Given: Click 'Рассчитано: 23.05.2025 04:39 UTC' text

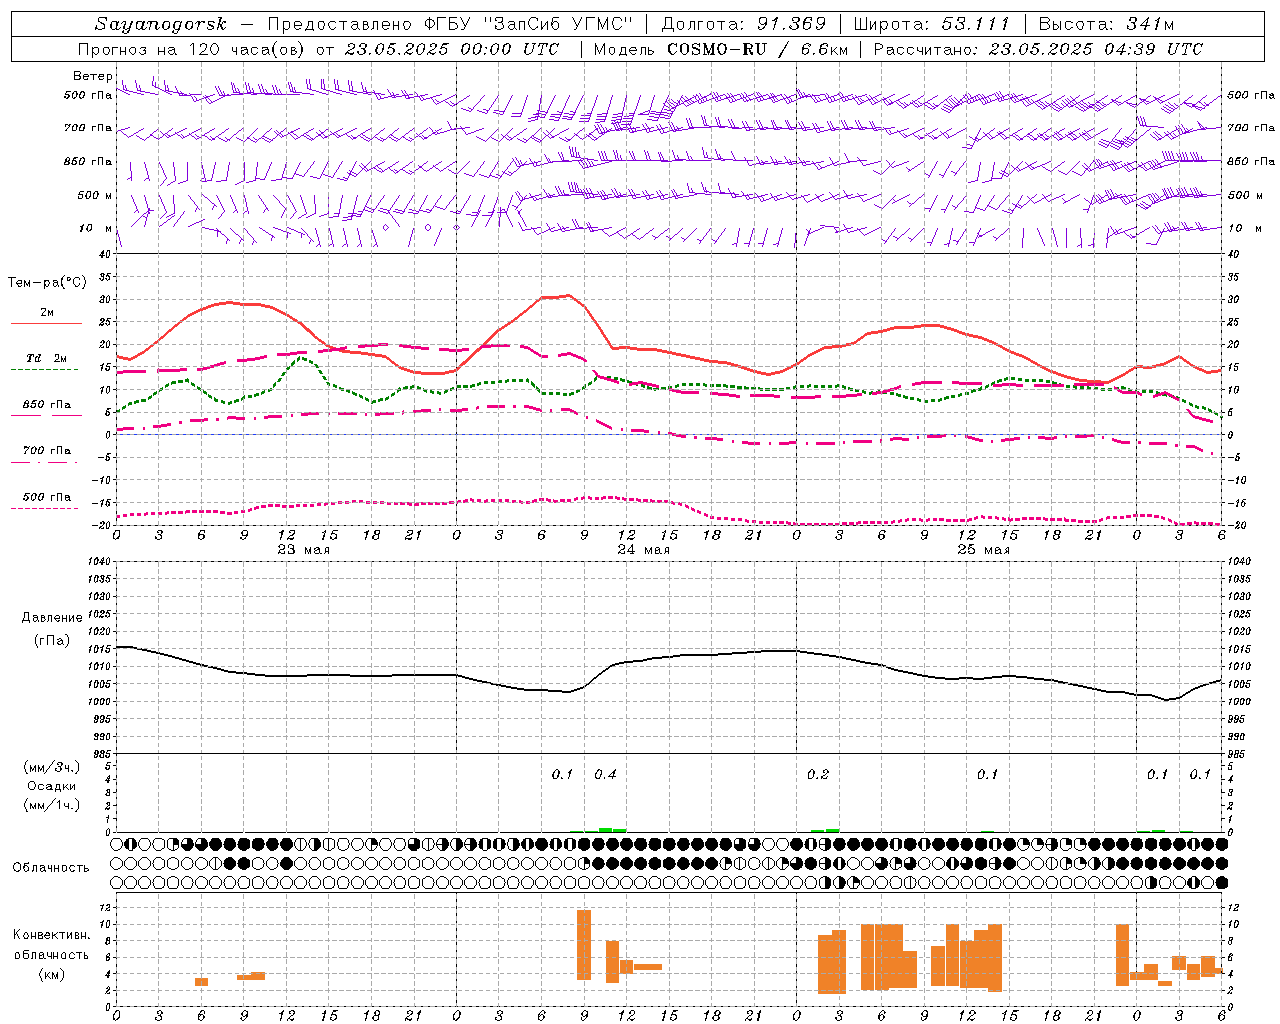Looking at the screenshot, I should (x=1038, y=49).
